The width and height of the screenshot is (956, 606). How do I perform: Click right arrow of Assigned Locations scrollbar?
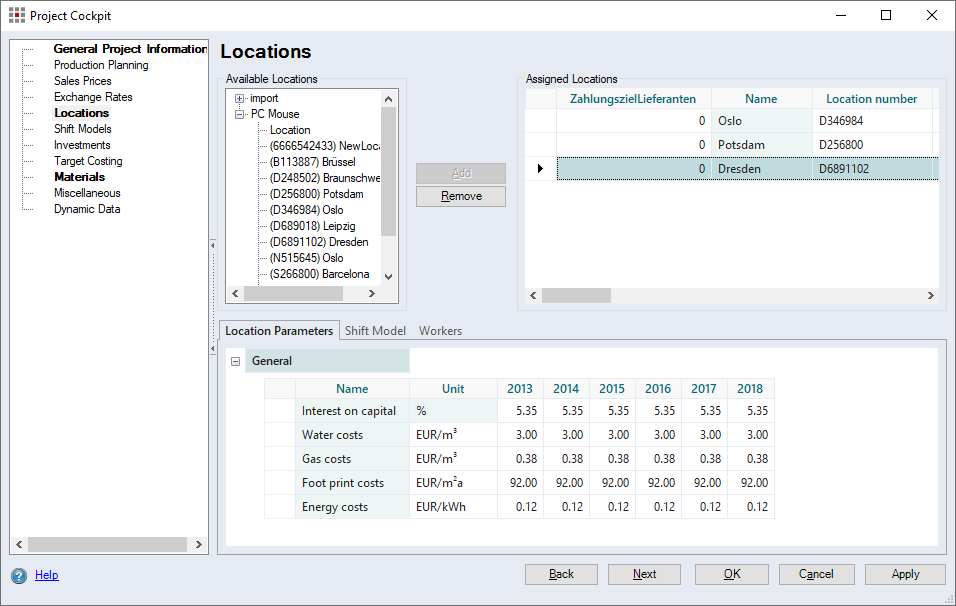(930, 296)
